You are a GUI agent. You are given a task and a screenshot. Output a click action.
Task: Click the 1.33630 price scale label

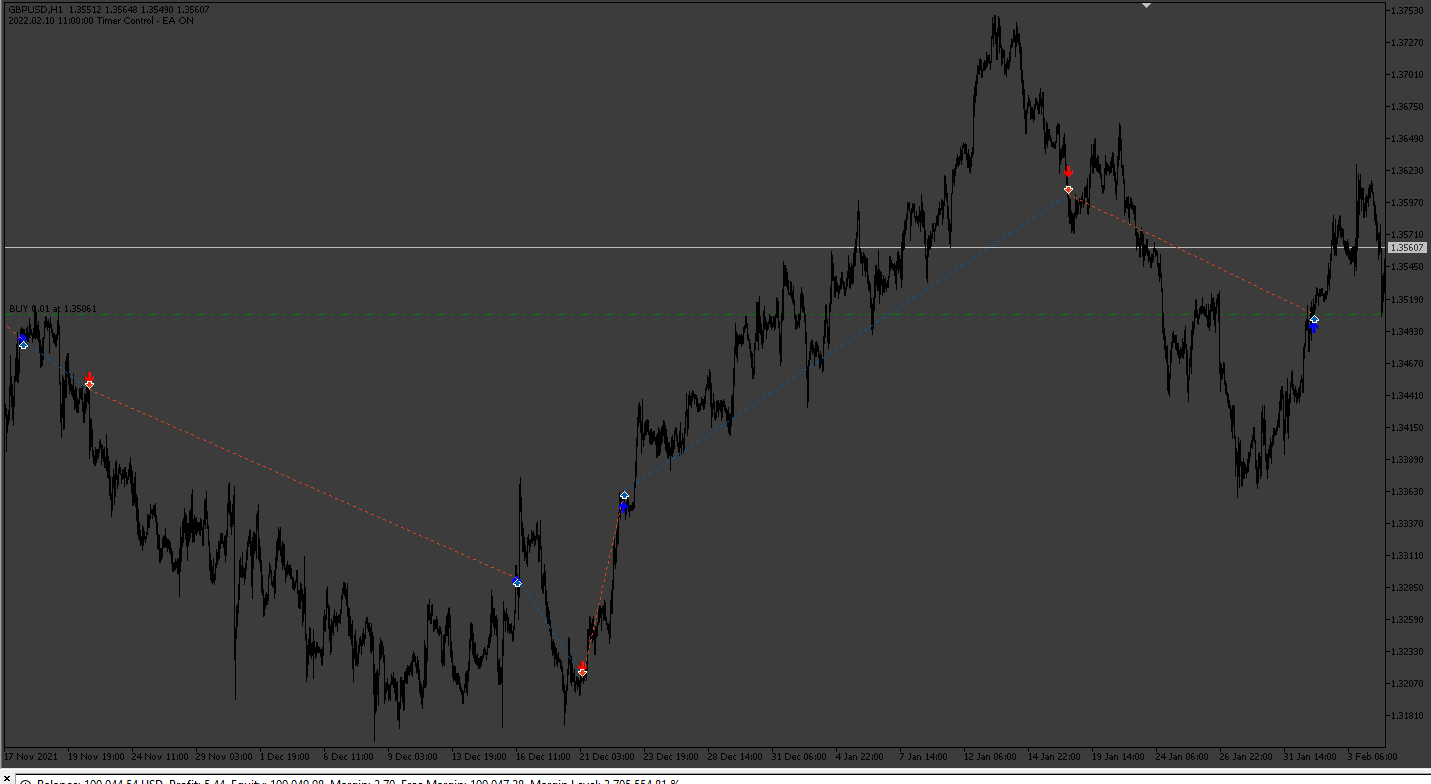pyautogui.click(x=1406, y=491)
